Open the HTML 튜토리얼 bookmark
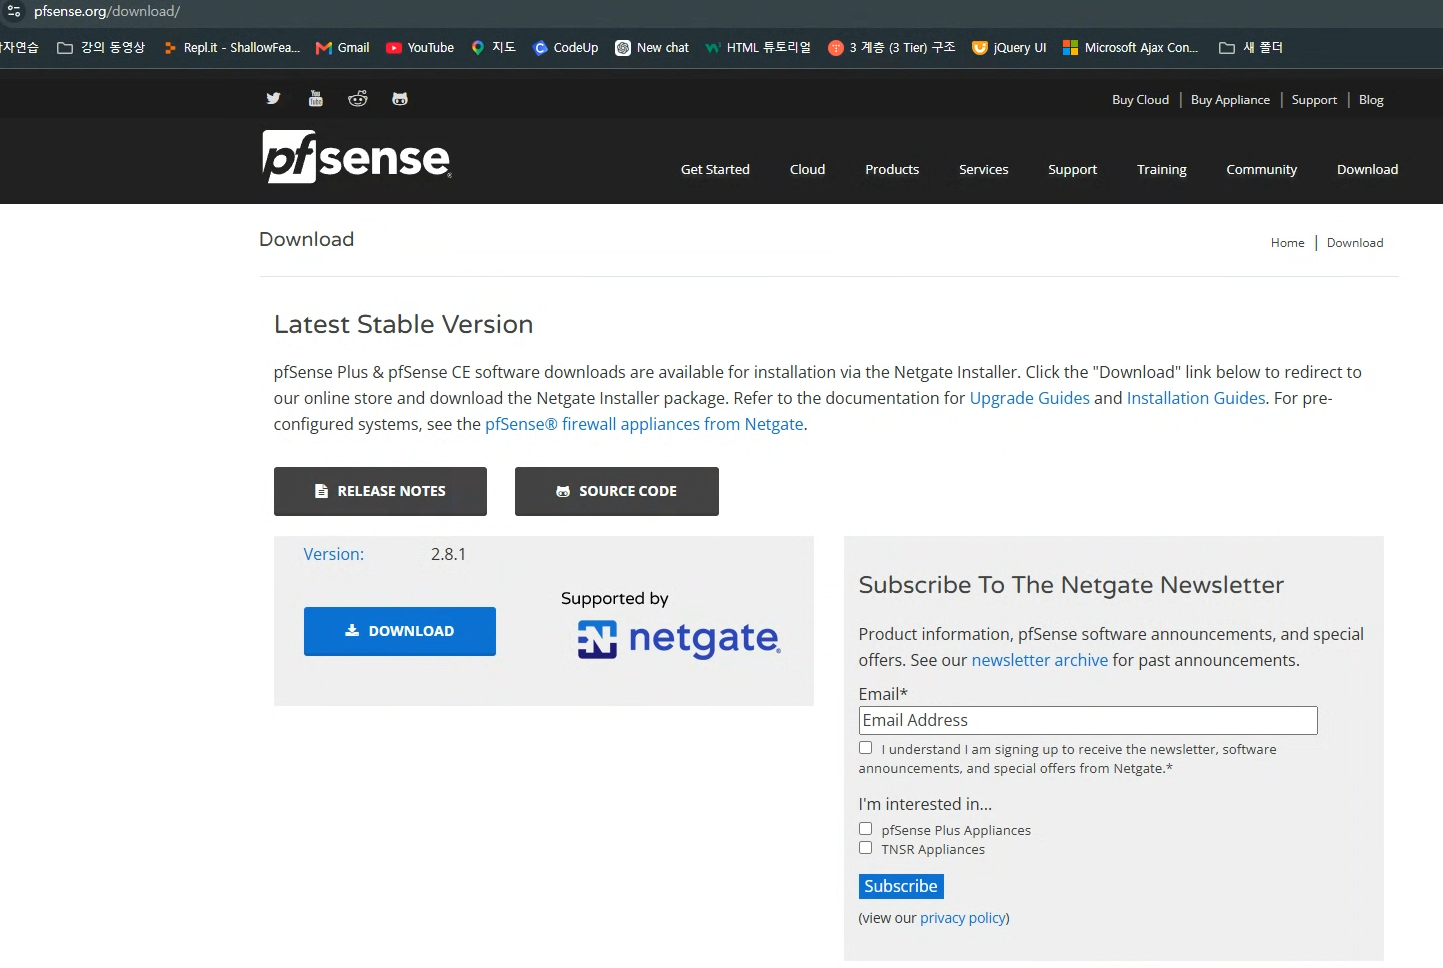 tap(758, 47)
